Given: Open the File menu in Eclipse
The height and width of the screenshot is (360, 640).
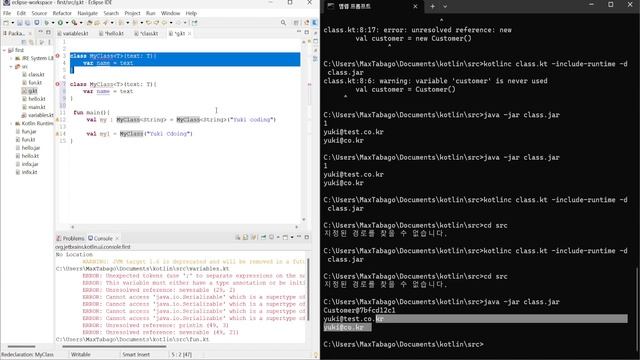Looking at the screenshot, I should point(7,13).
